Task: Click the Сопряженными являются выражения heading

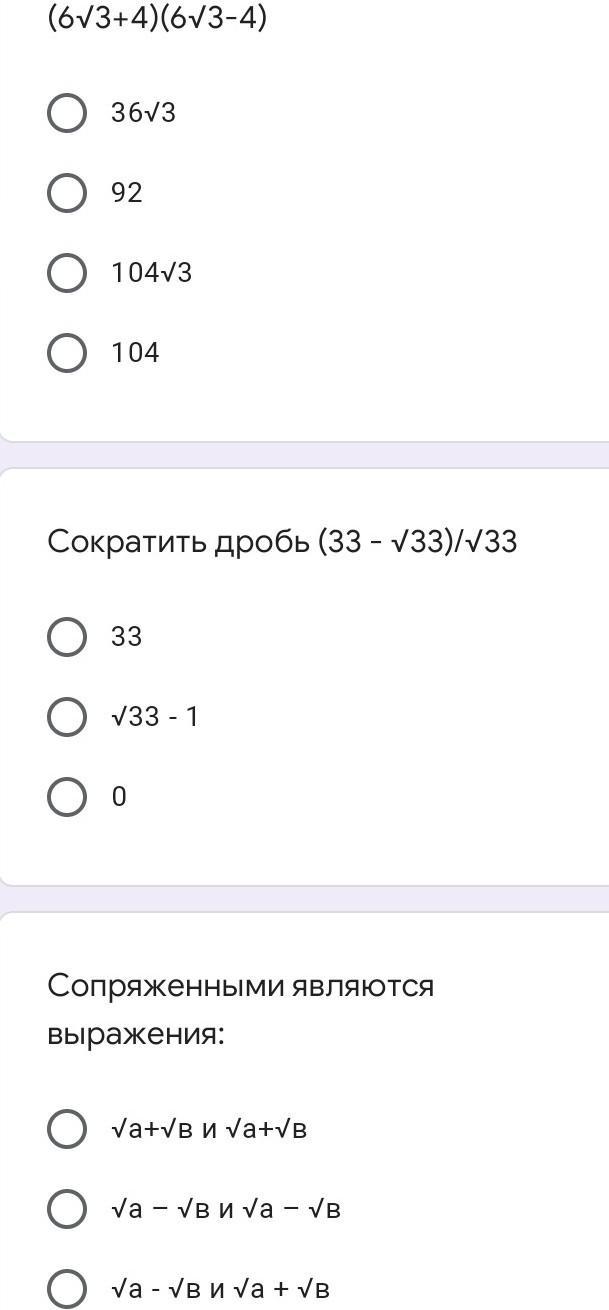Action: (x=240, y=1009)
